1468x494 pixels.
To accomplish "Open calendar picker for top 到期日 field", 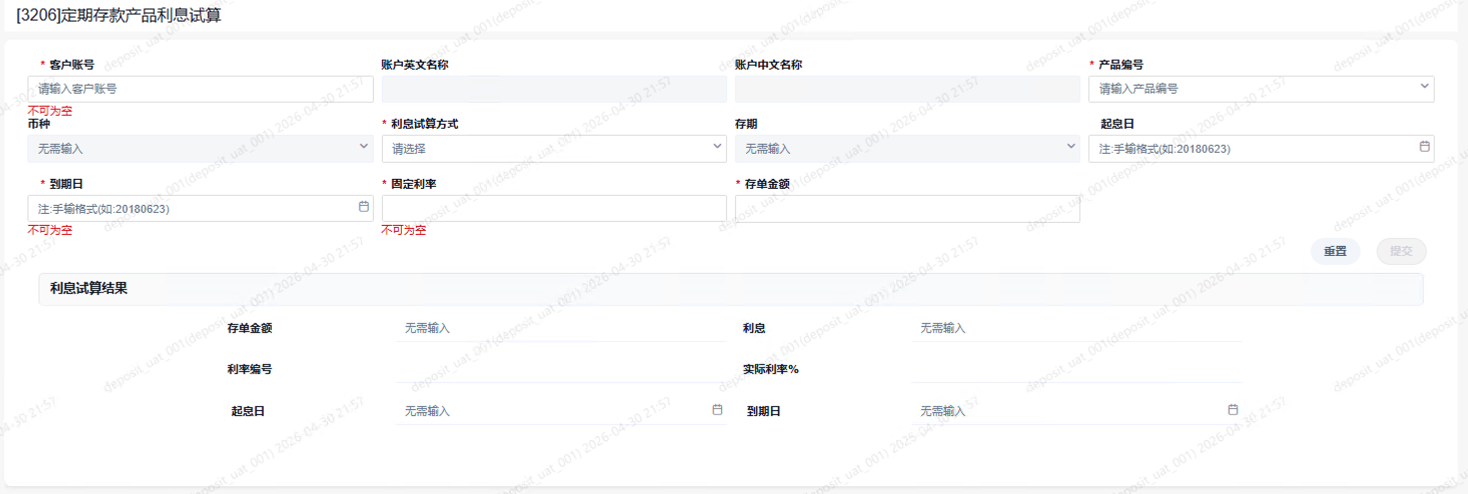I will (x=364, y=207).
